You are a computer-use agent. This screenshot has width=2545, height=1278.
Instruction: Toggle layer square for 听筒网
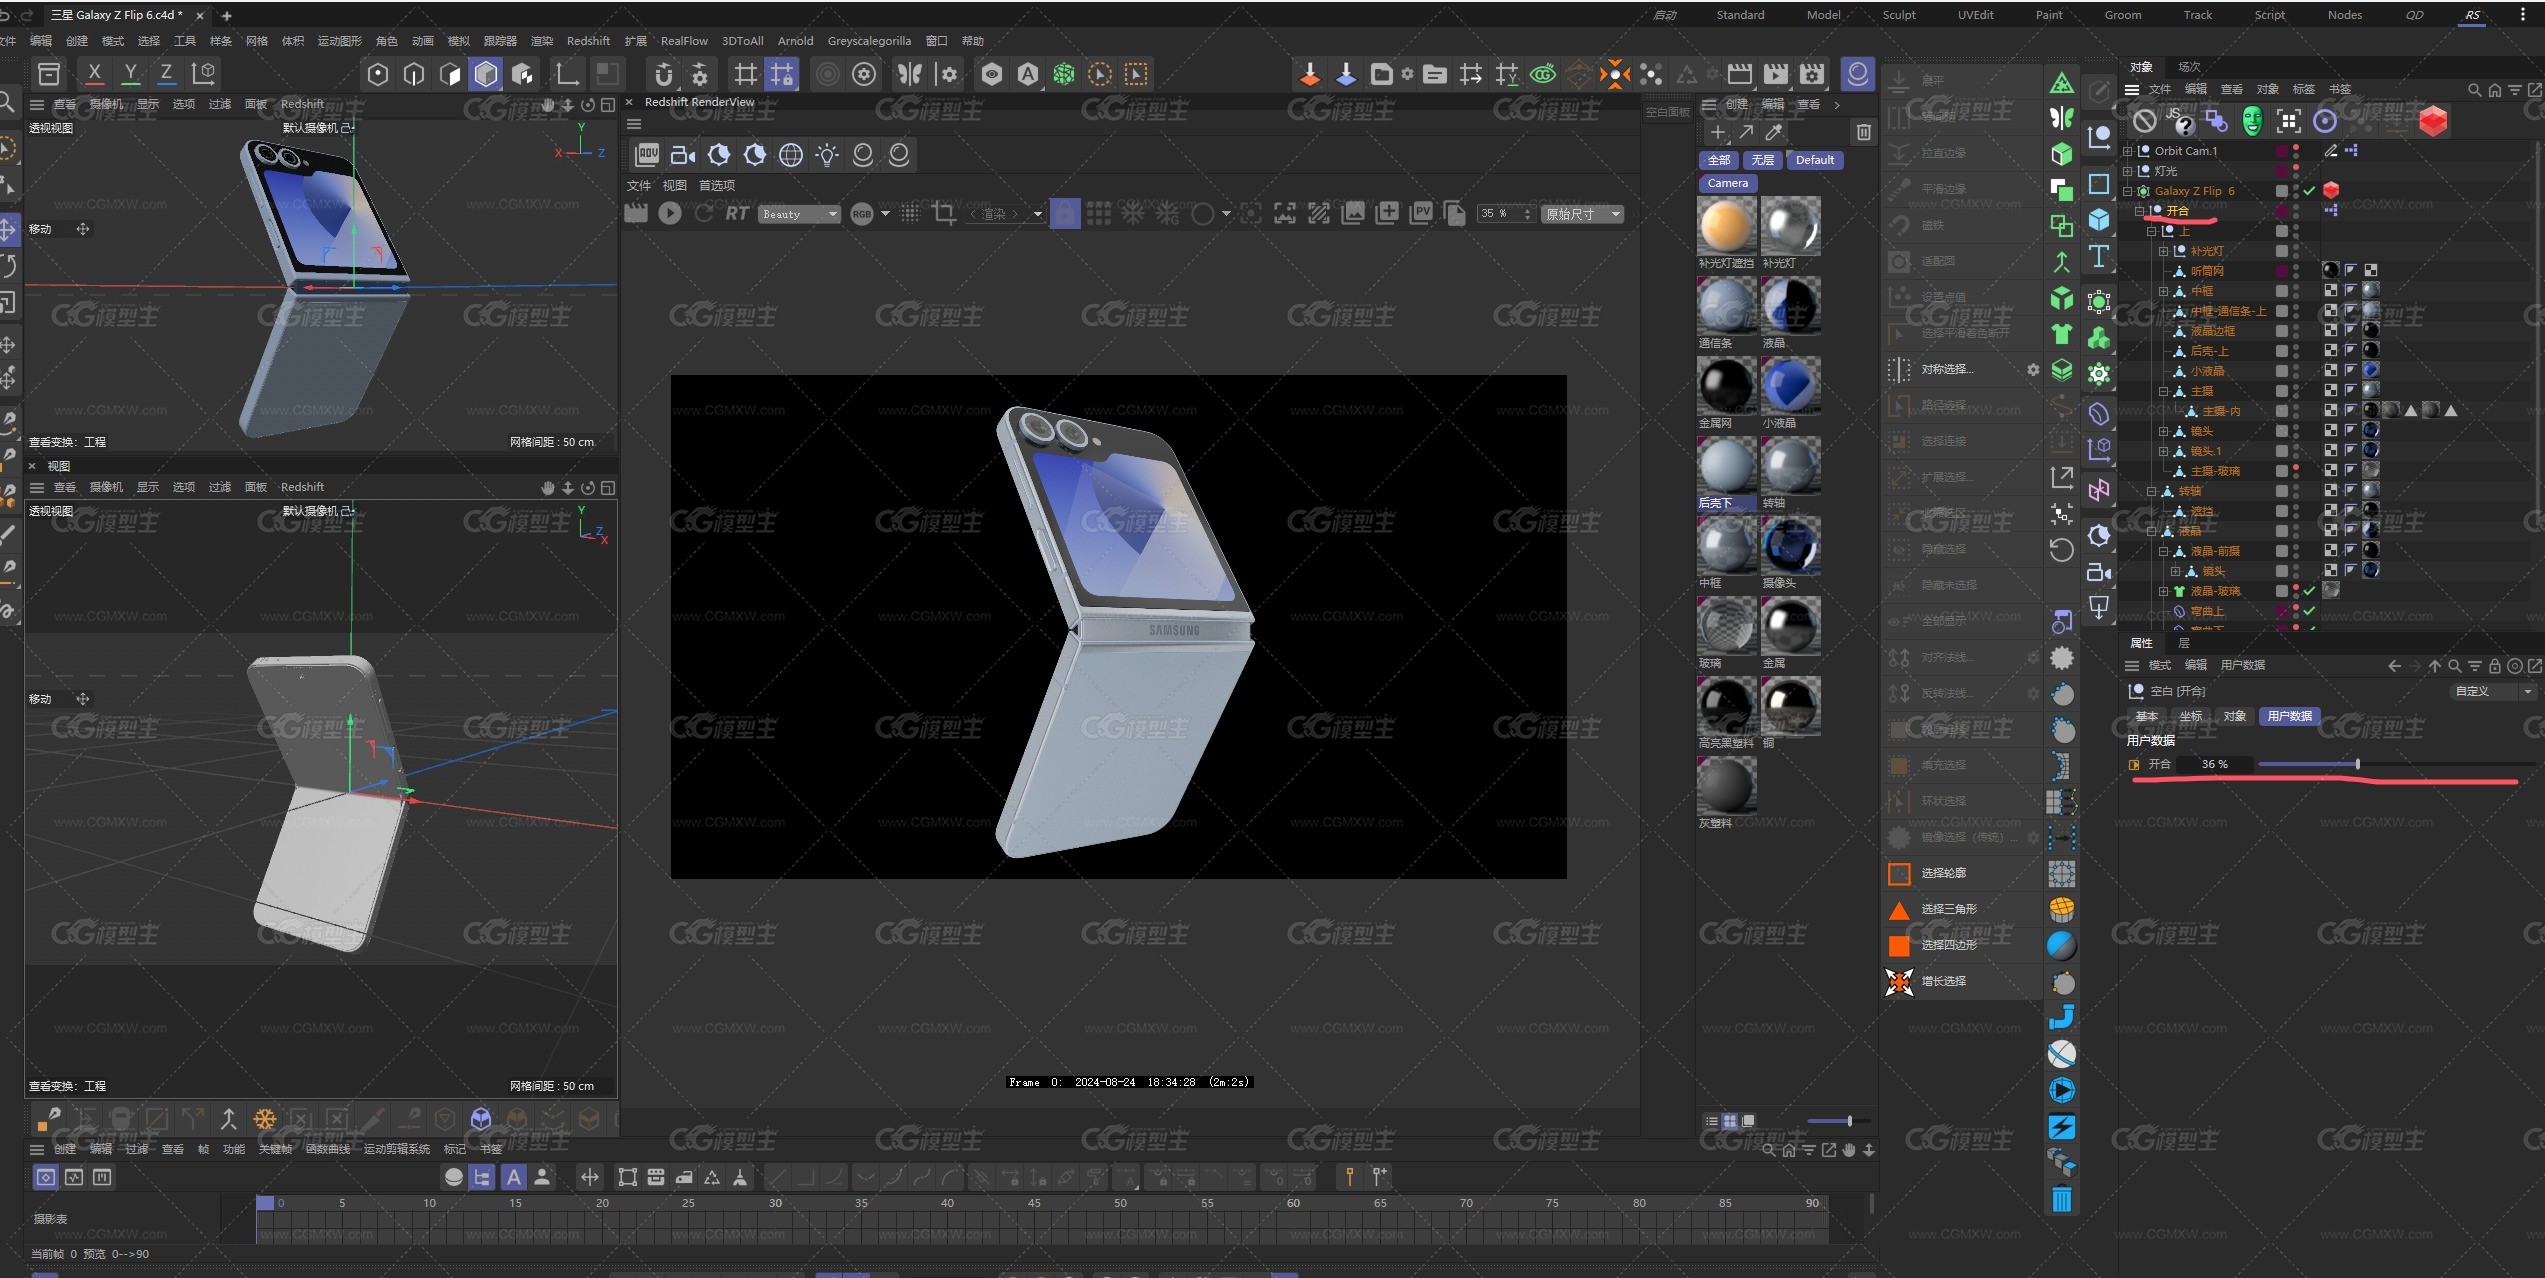pyautogui.click(x=2282, y=271)
